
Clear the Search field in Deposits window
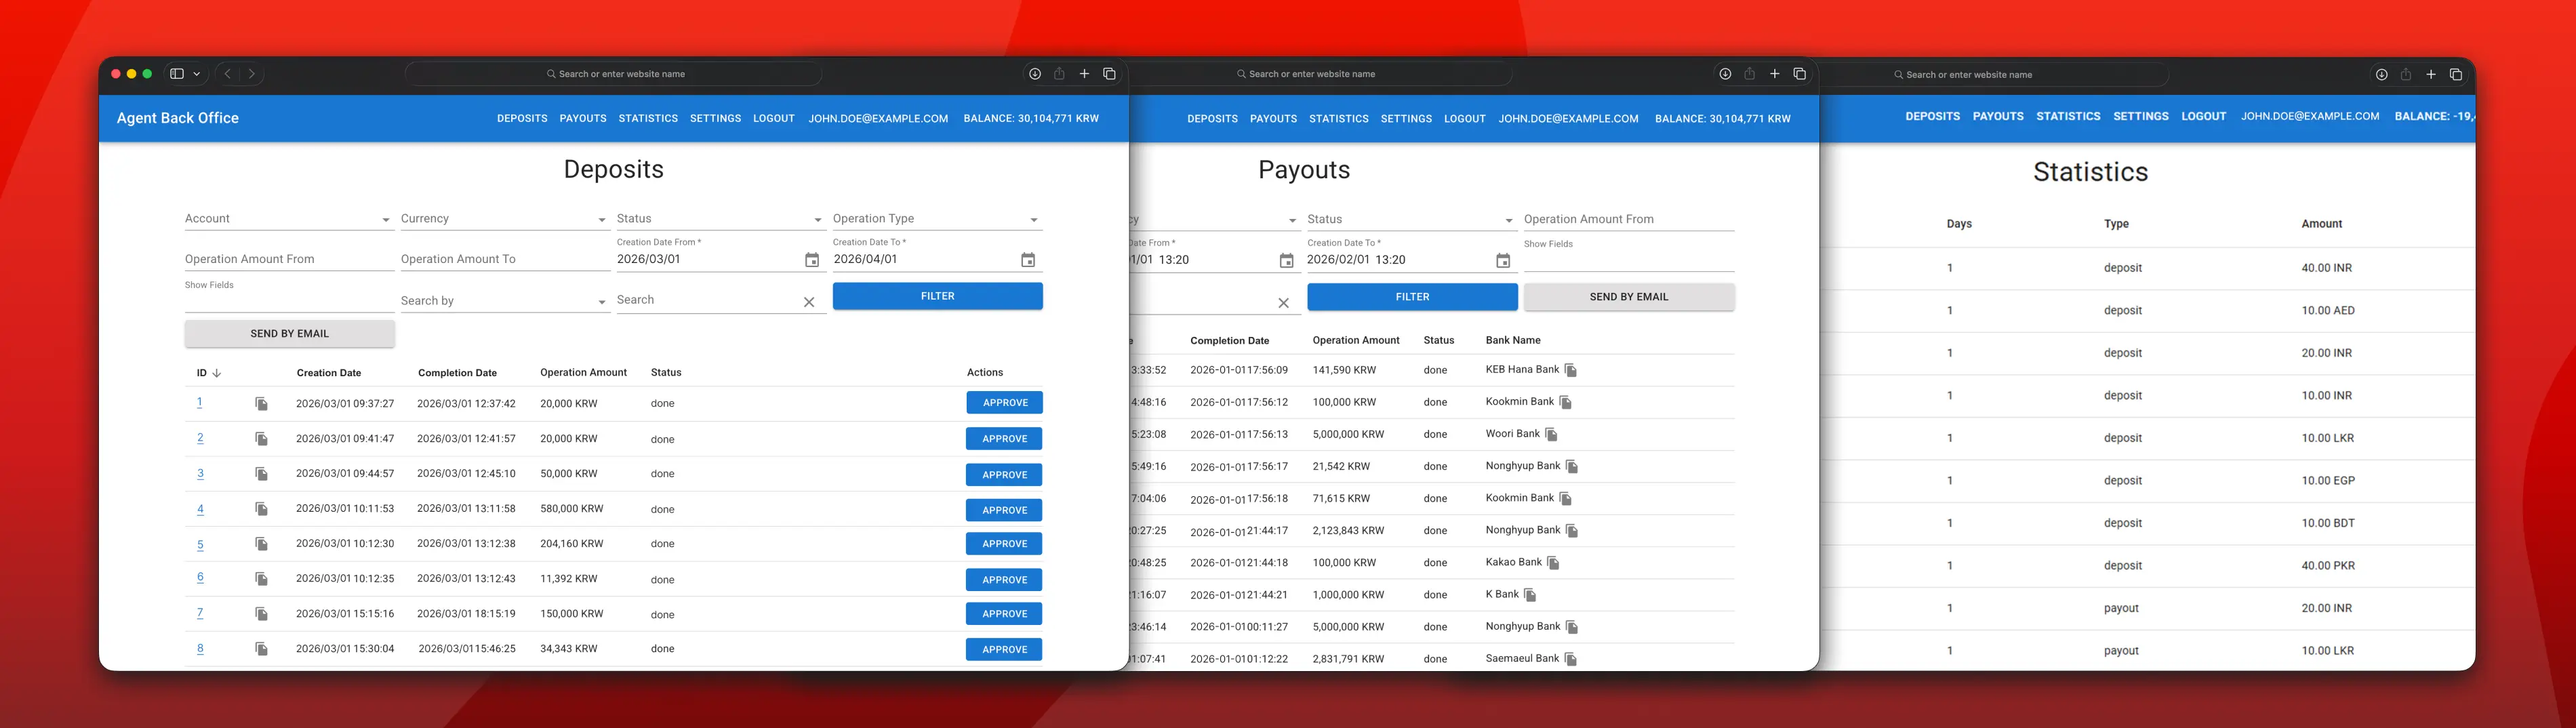(x=809, y=302)
